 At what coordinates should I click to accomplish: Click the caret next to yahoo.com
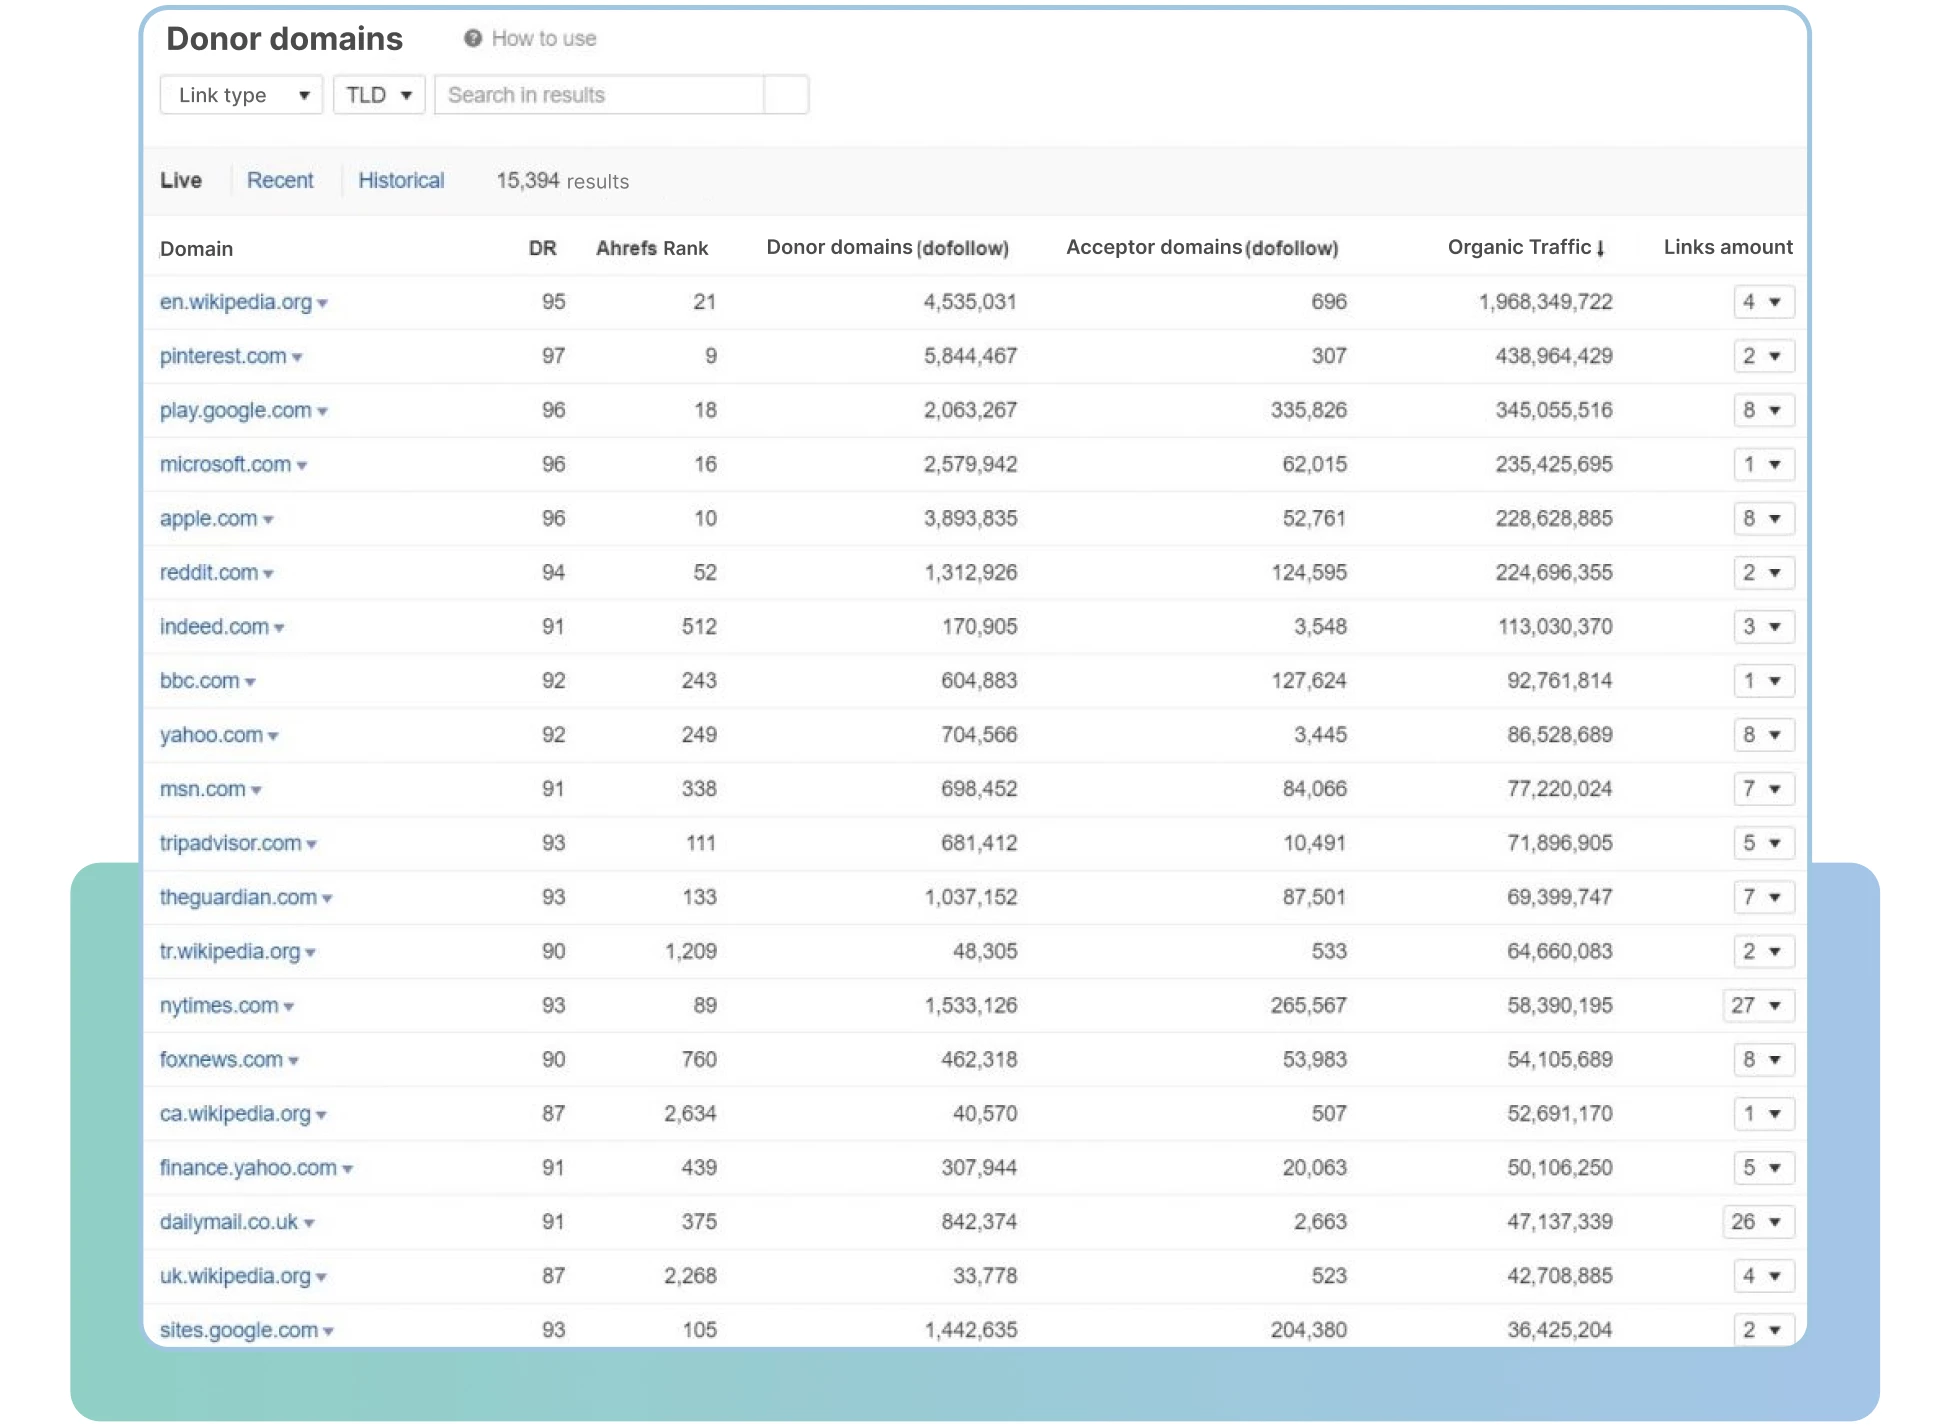click(x=273, y=736)
